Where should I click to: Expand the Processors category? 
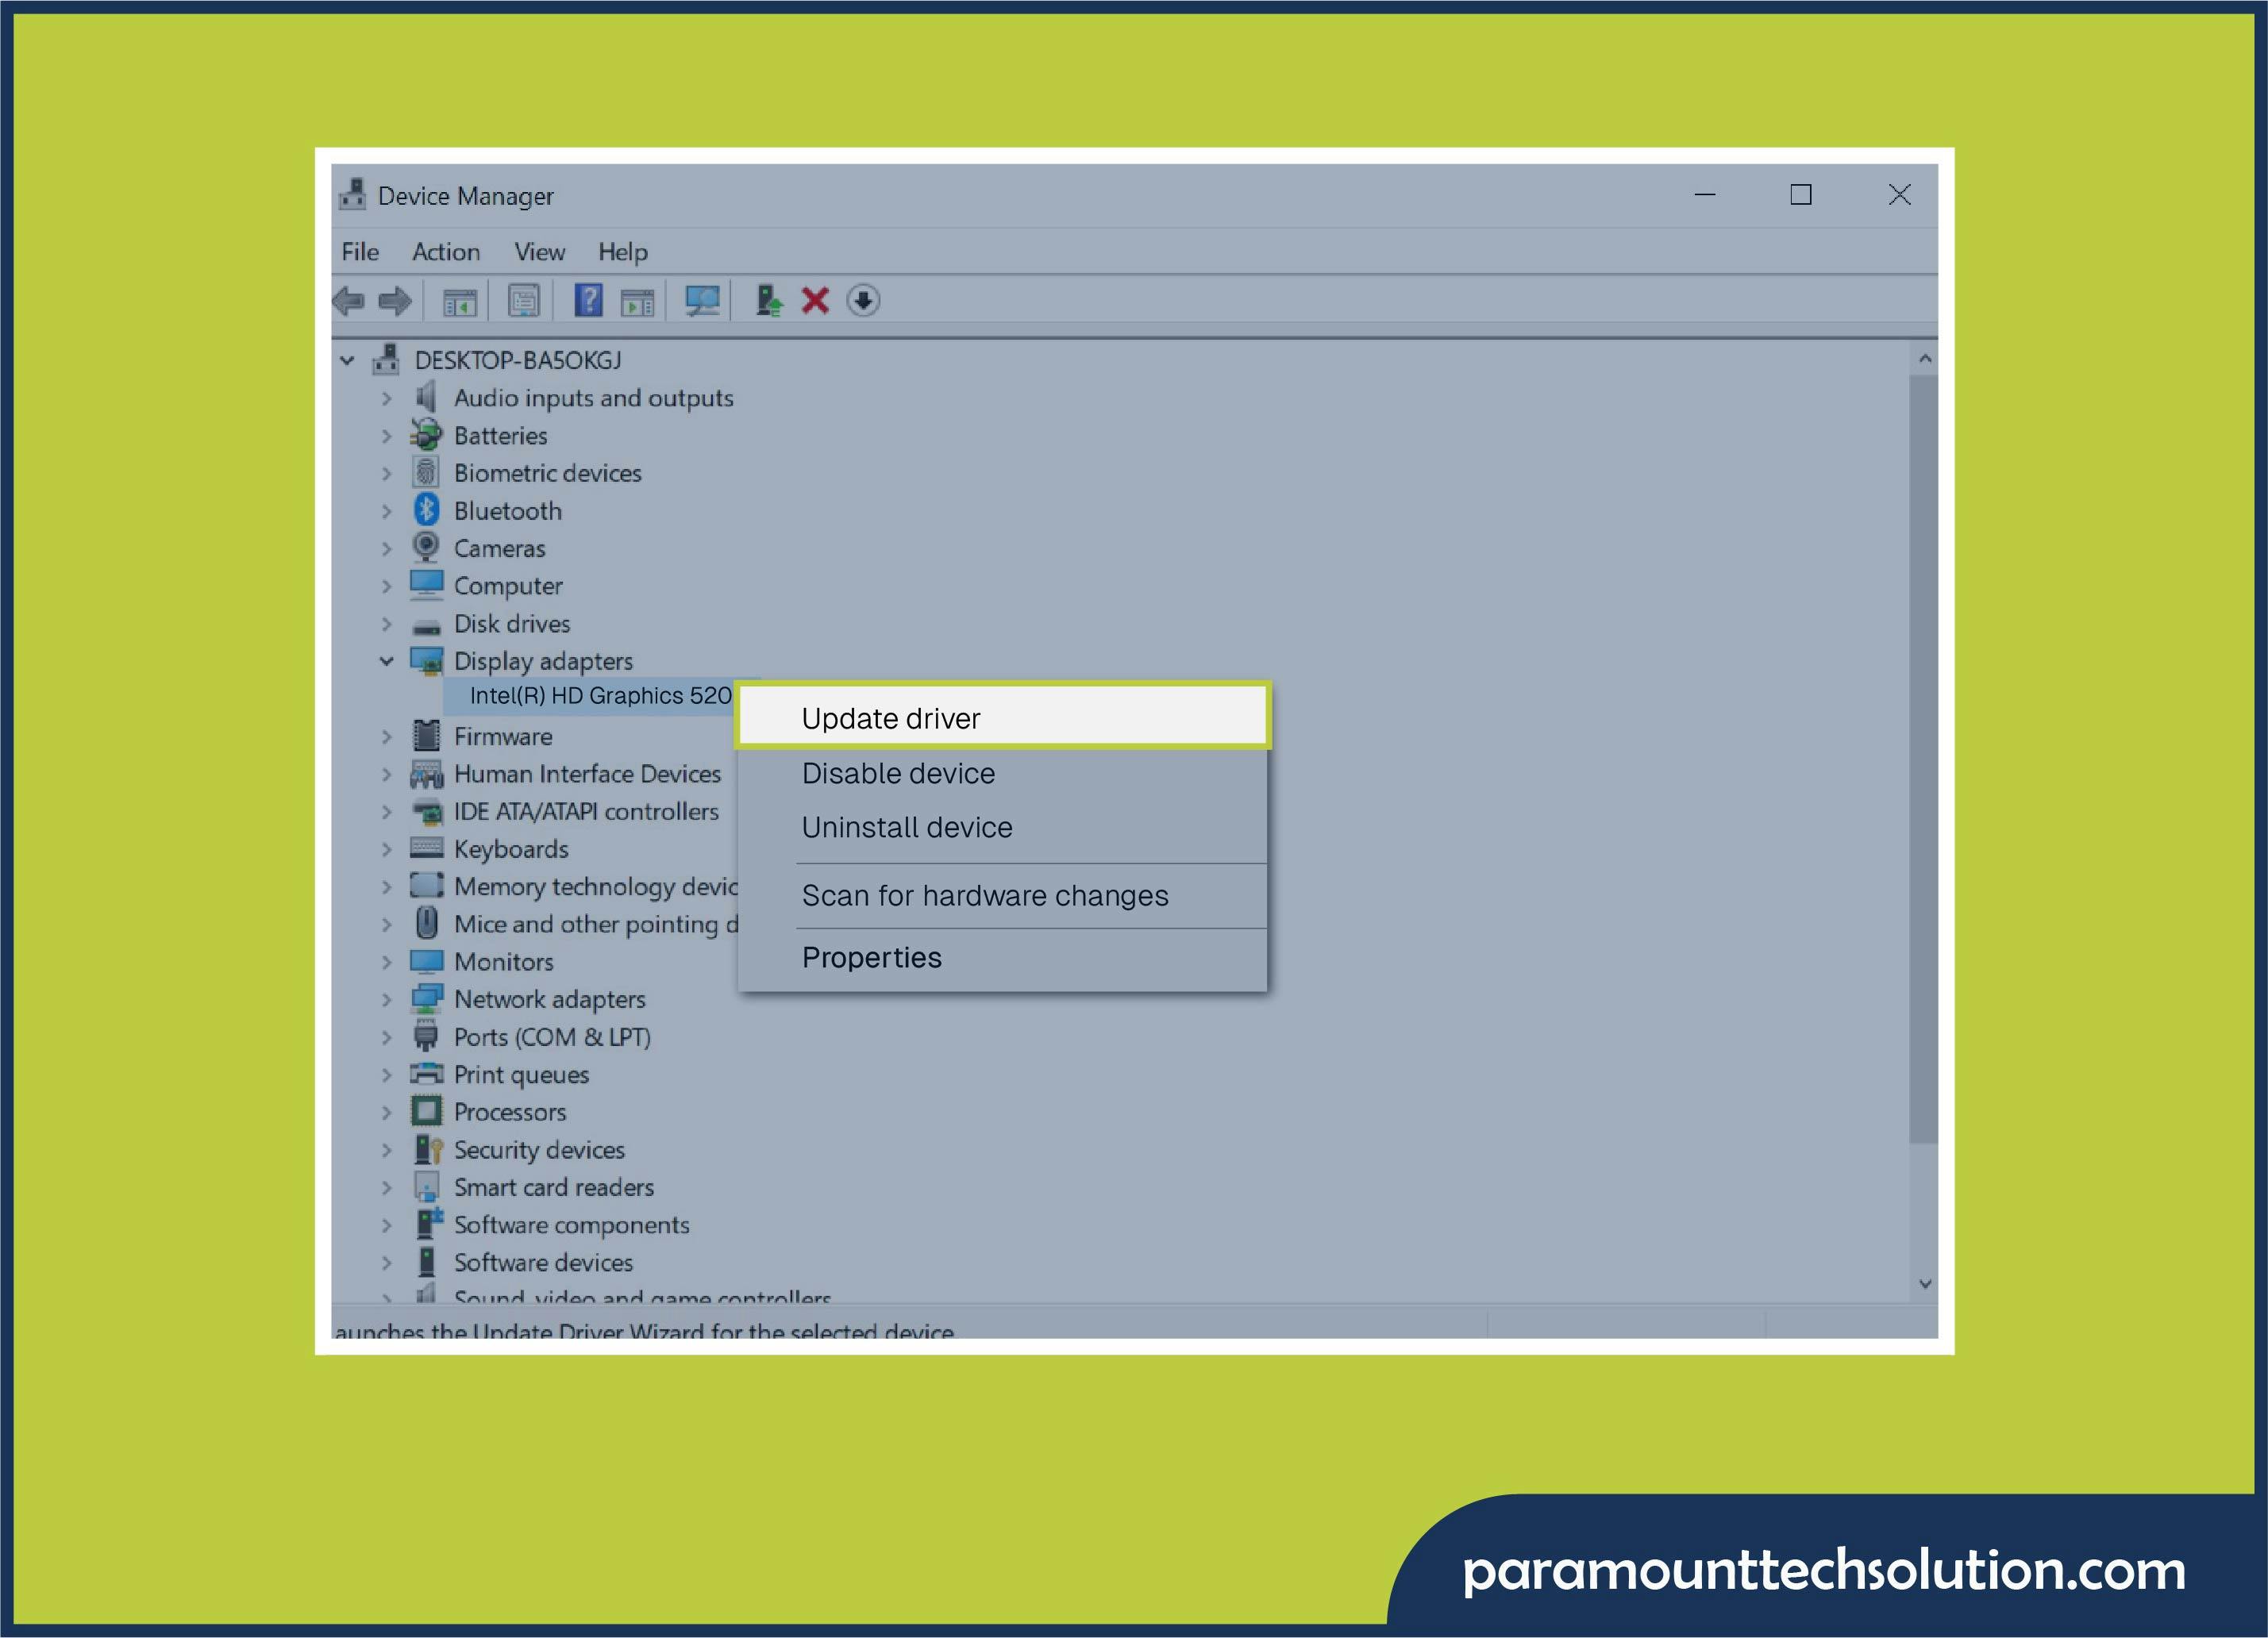click(x=388, y=1112)
